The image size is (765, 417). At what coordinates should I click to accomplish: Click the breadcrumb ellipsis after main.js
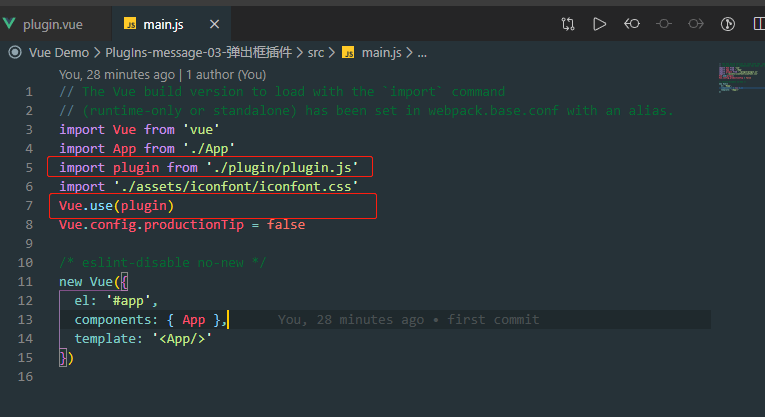pyautogui.click(x=421, y=52)
